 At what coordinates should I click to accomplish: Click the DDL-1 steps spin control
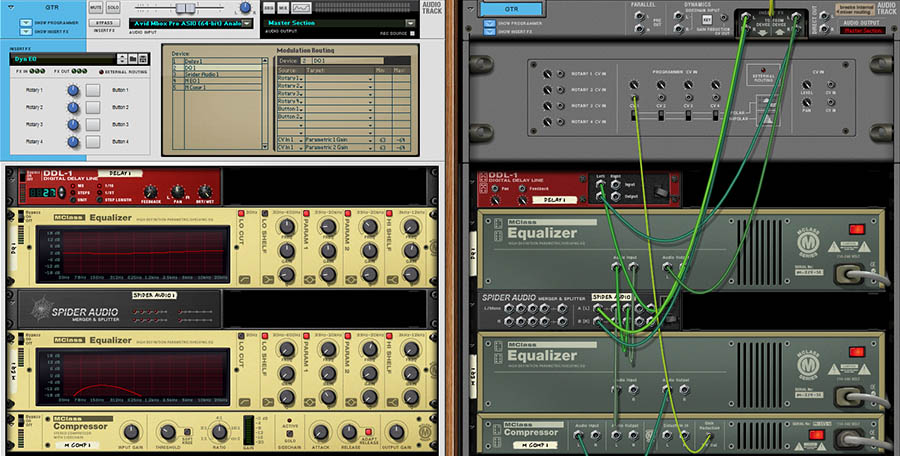pyautogui.click(x=62, y=193)
